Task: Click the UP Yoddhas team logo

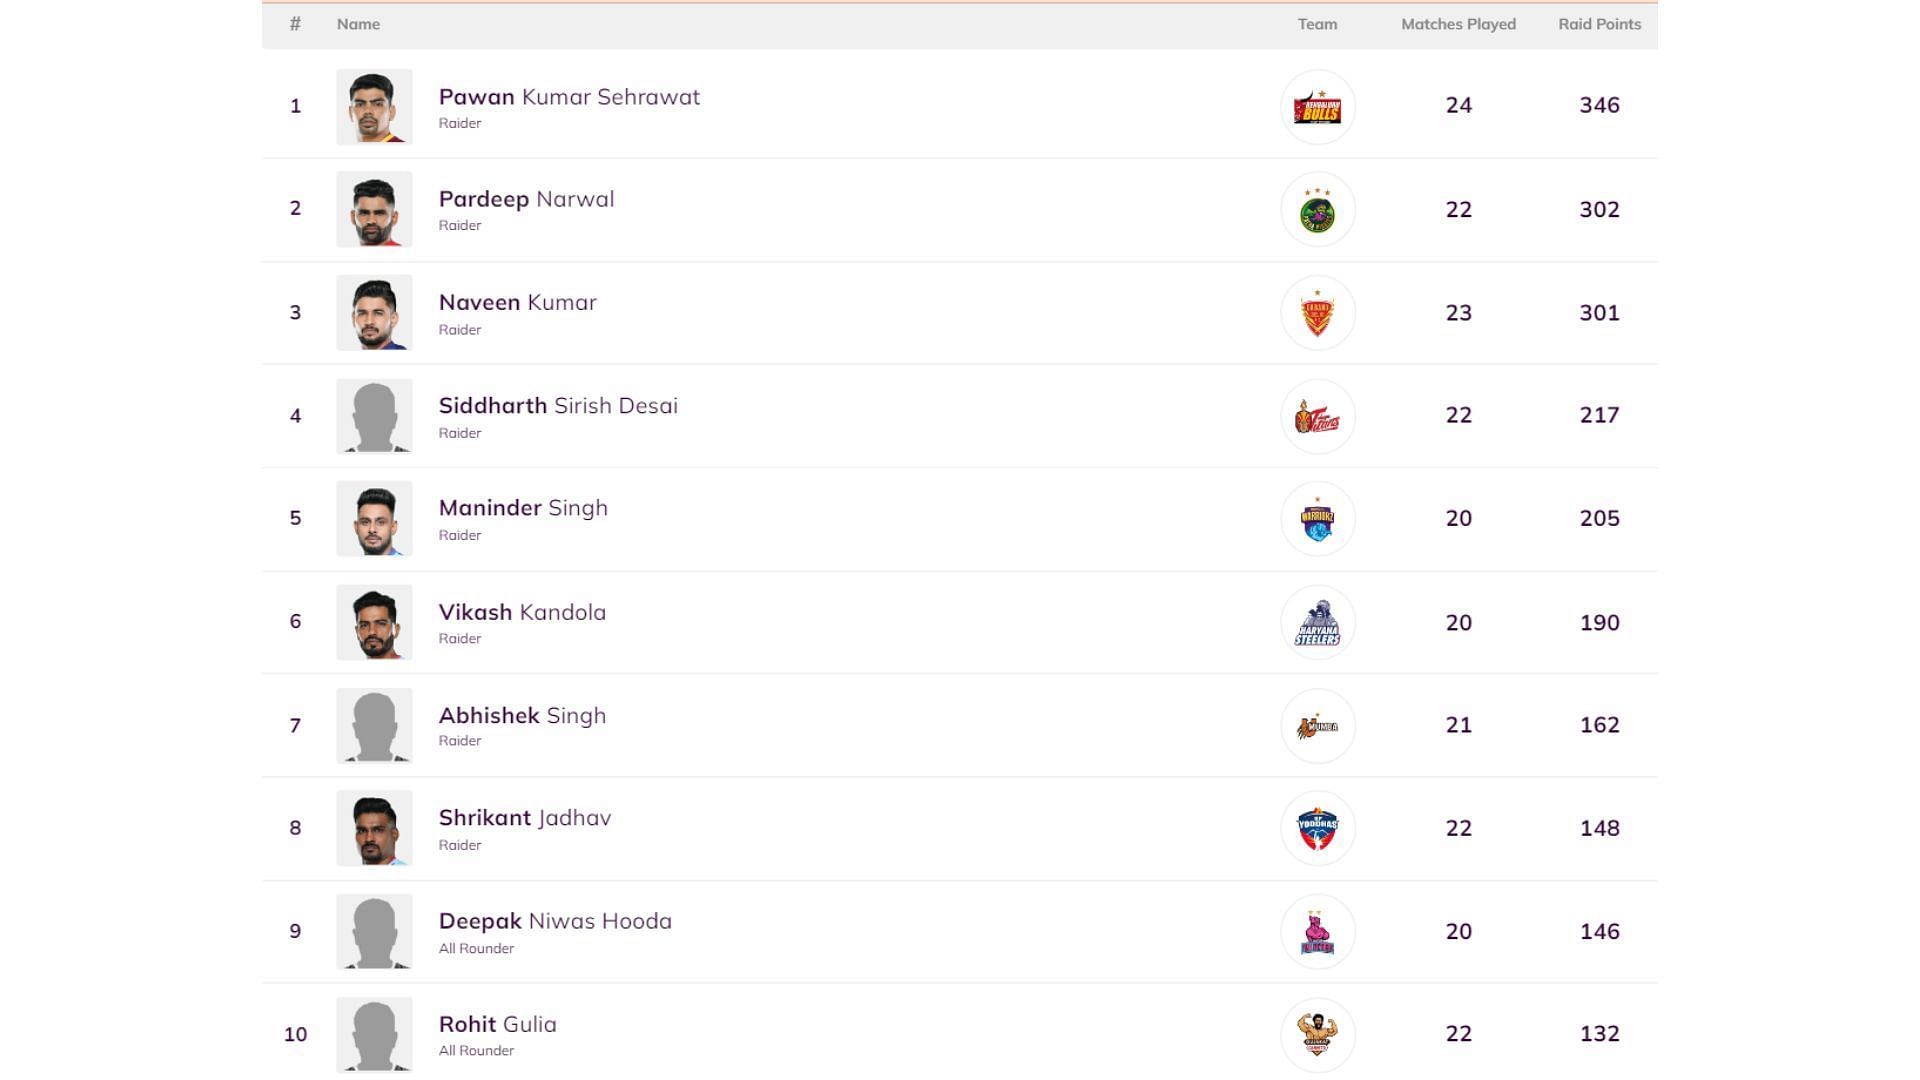Action: click(1317, 829)
